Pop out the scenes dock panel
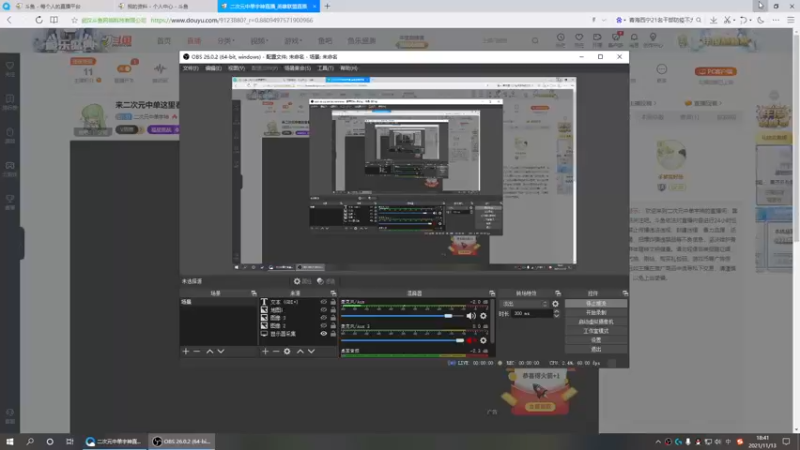The width and height of the screenshot is (800, 450). 254,293
